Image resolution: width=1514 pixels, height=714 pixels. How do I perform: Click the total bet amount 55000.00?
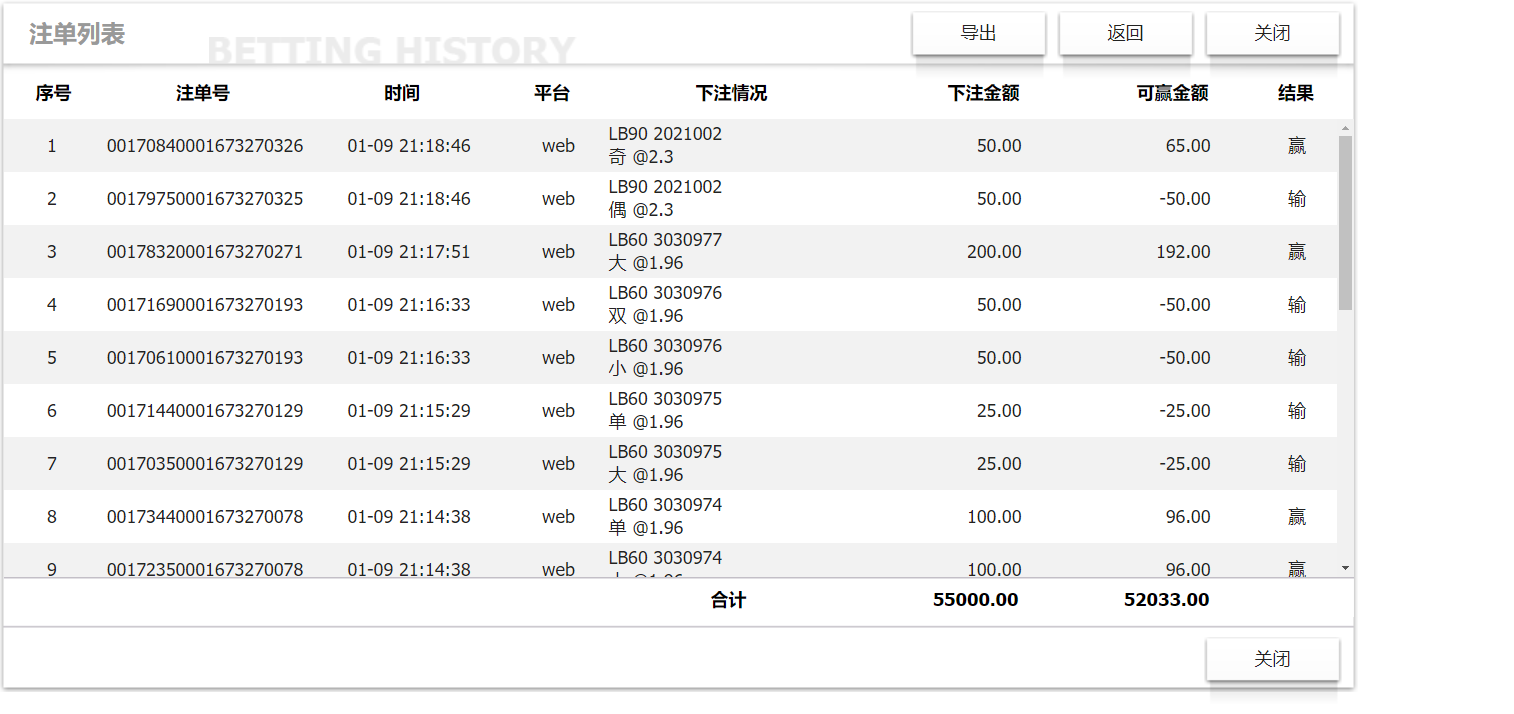point(975,600)
